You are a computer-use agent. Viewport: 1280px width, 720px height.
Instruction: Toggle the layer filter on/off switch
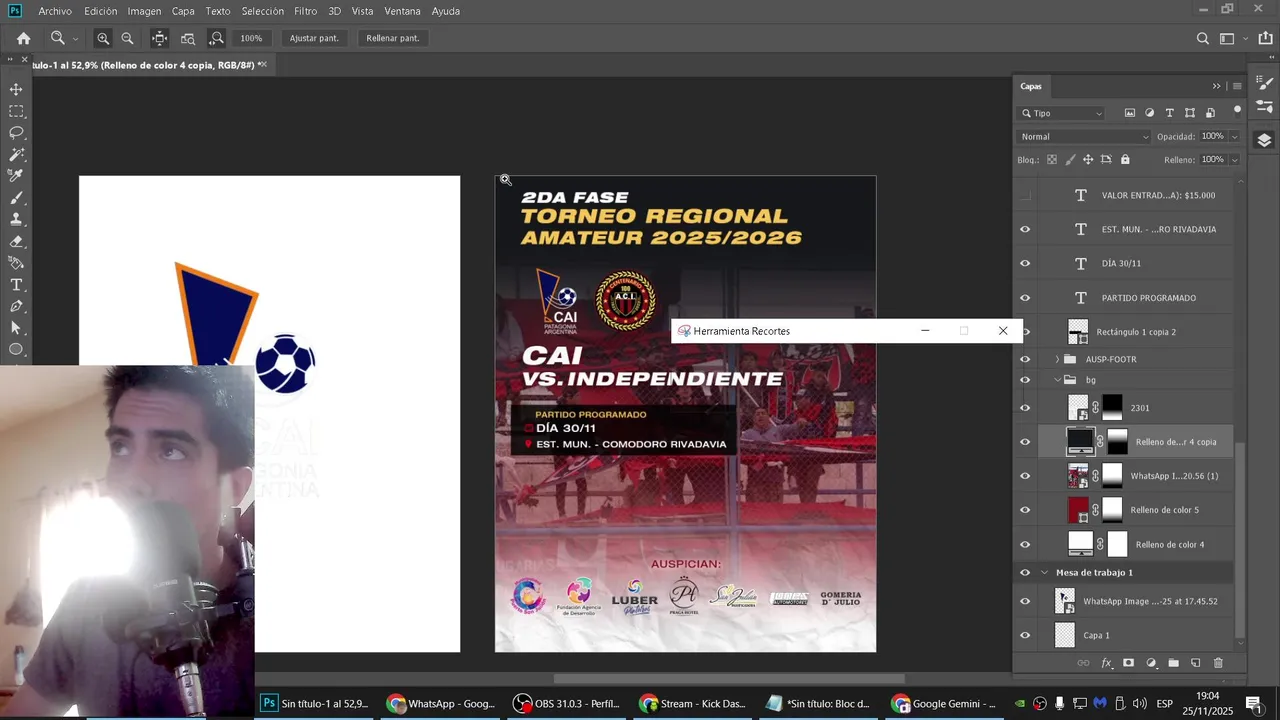point(1237,110)
